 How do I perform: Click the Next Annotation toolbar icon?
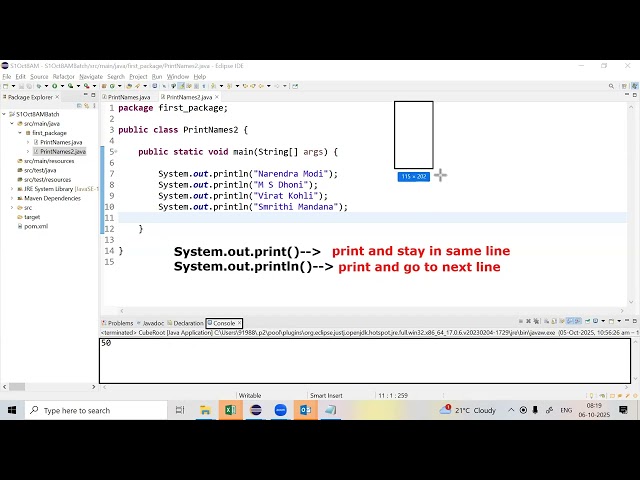[x=213, y=86]
